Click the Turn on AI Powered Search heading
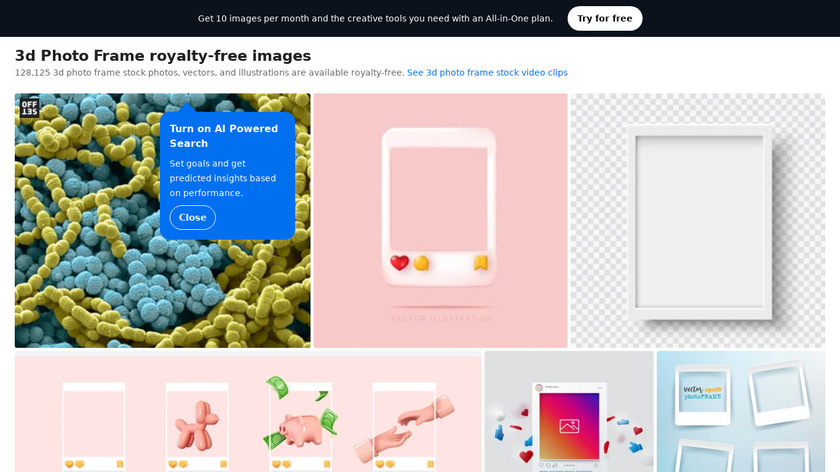Screen dimensions: 840x472 224,136
